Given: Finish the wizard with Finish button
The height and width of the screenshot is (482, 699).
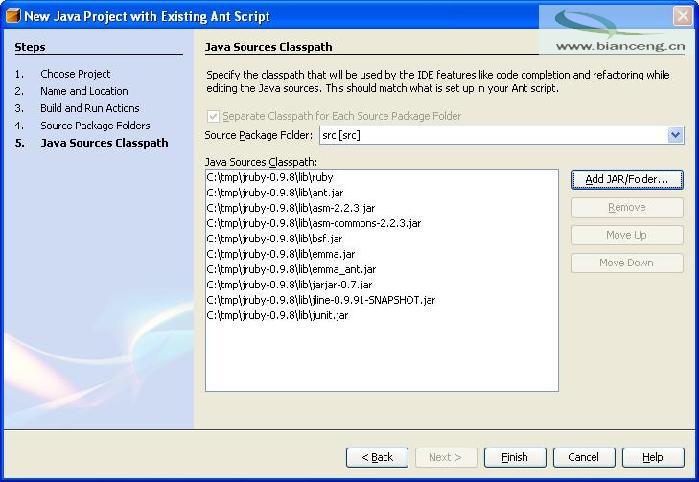Looking at the screenshot, I should point(515,457).
